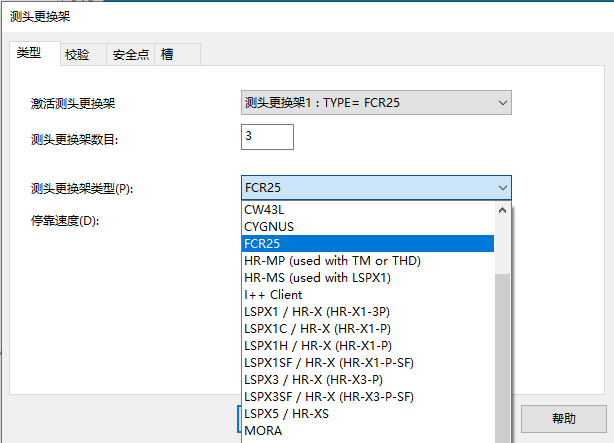Pick LSPX1SF / HR-X (HR-X1-P-SF) option
The height and width of the screenshot is (443, 614).
(367, 363)
